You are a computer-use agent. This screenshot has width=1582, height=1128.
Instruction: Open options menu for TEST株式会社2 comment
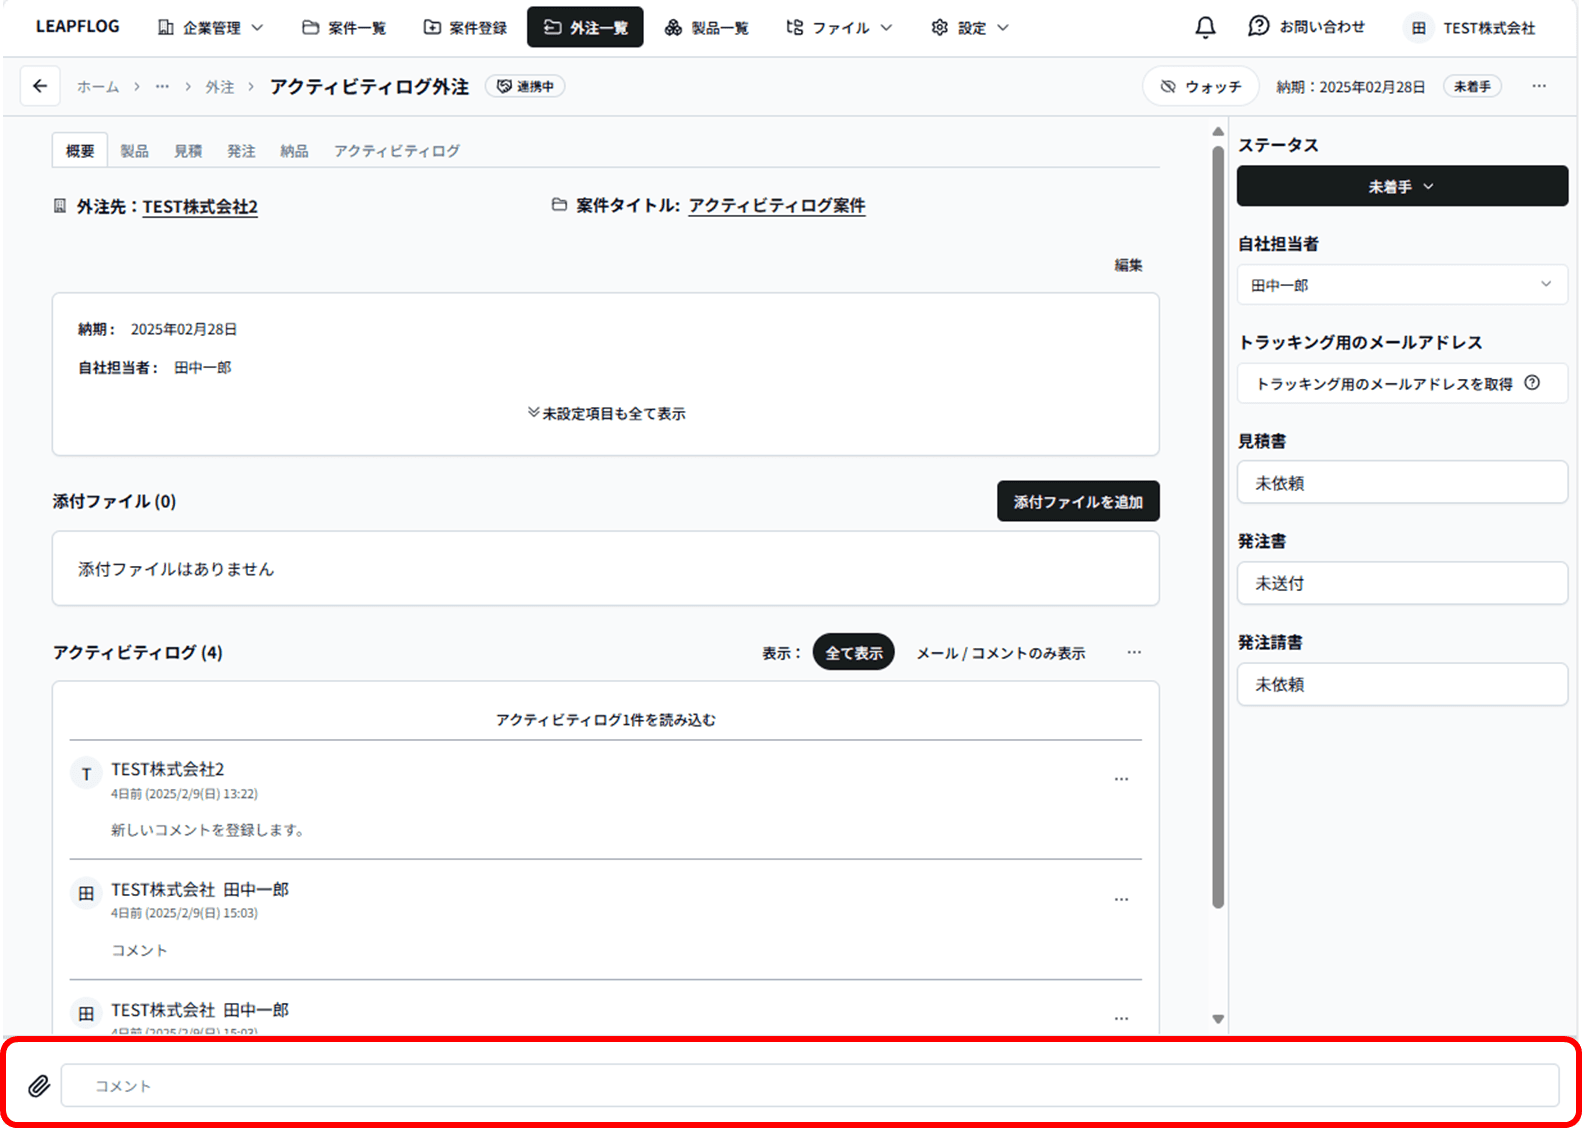1121,779
